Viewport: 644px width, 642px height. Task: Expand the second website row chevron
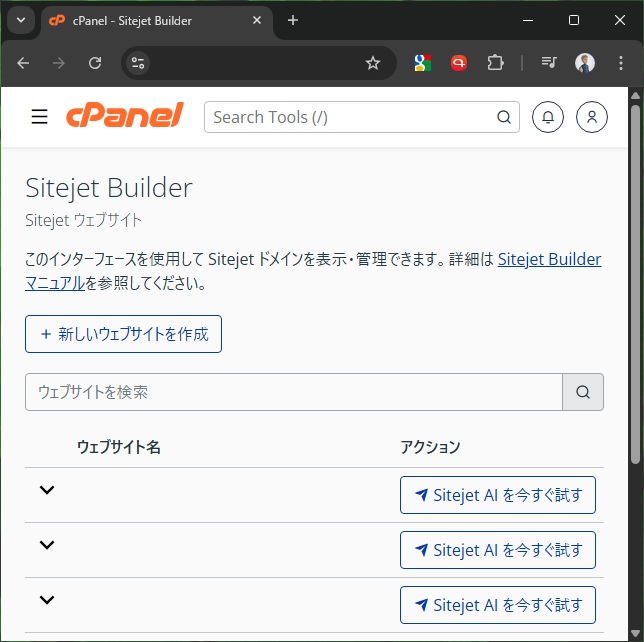pos(46,545)
